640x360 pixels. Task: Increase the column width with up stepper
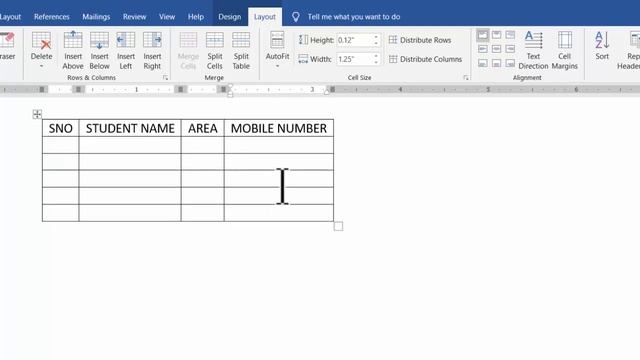(x=376, y=56)
